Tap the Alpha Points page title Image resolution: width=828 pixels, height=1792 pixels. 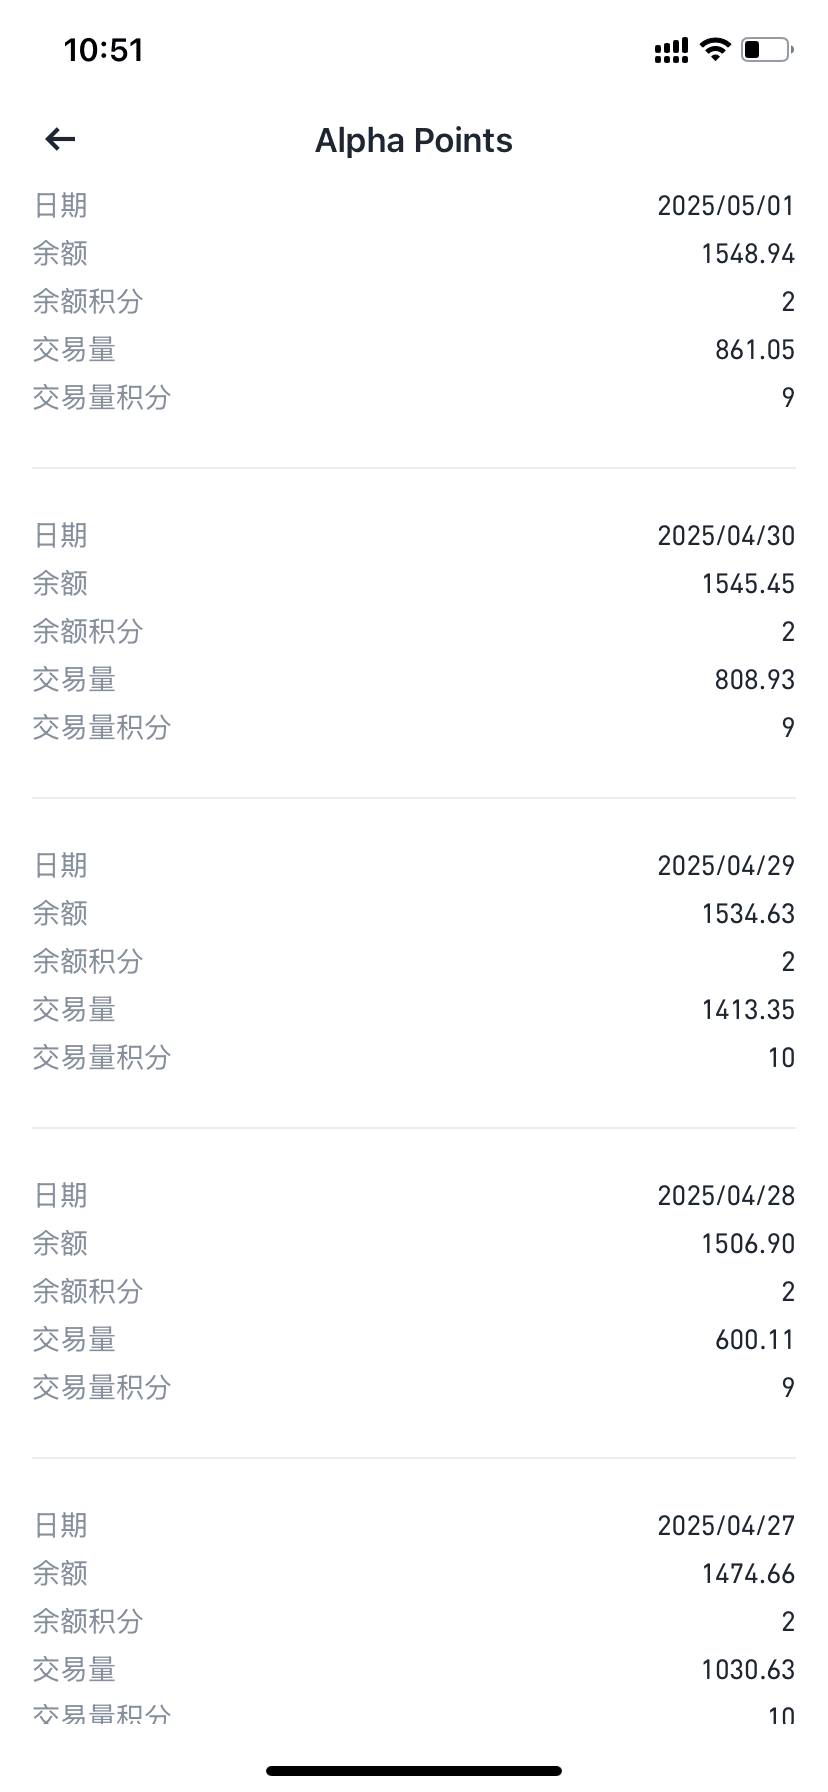tap(414, 141)
